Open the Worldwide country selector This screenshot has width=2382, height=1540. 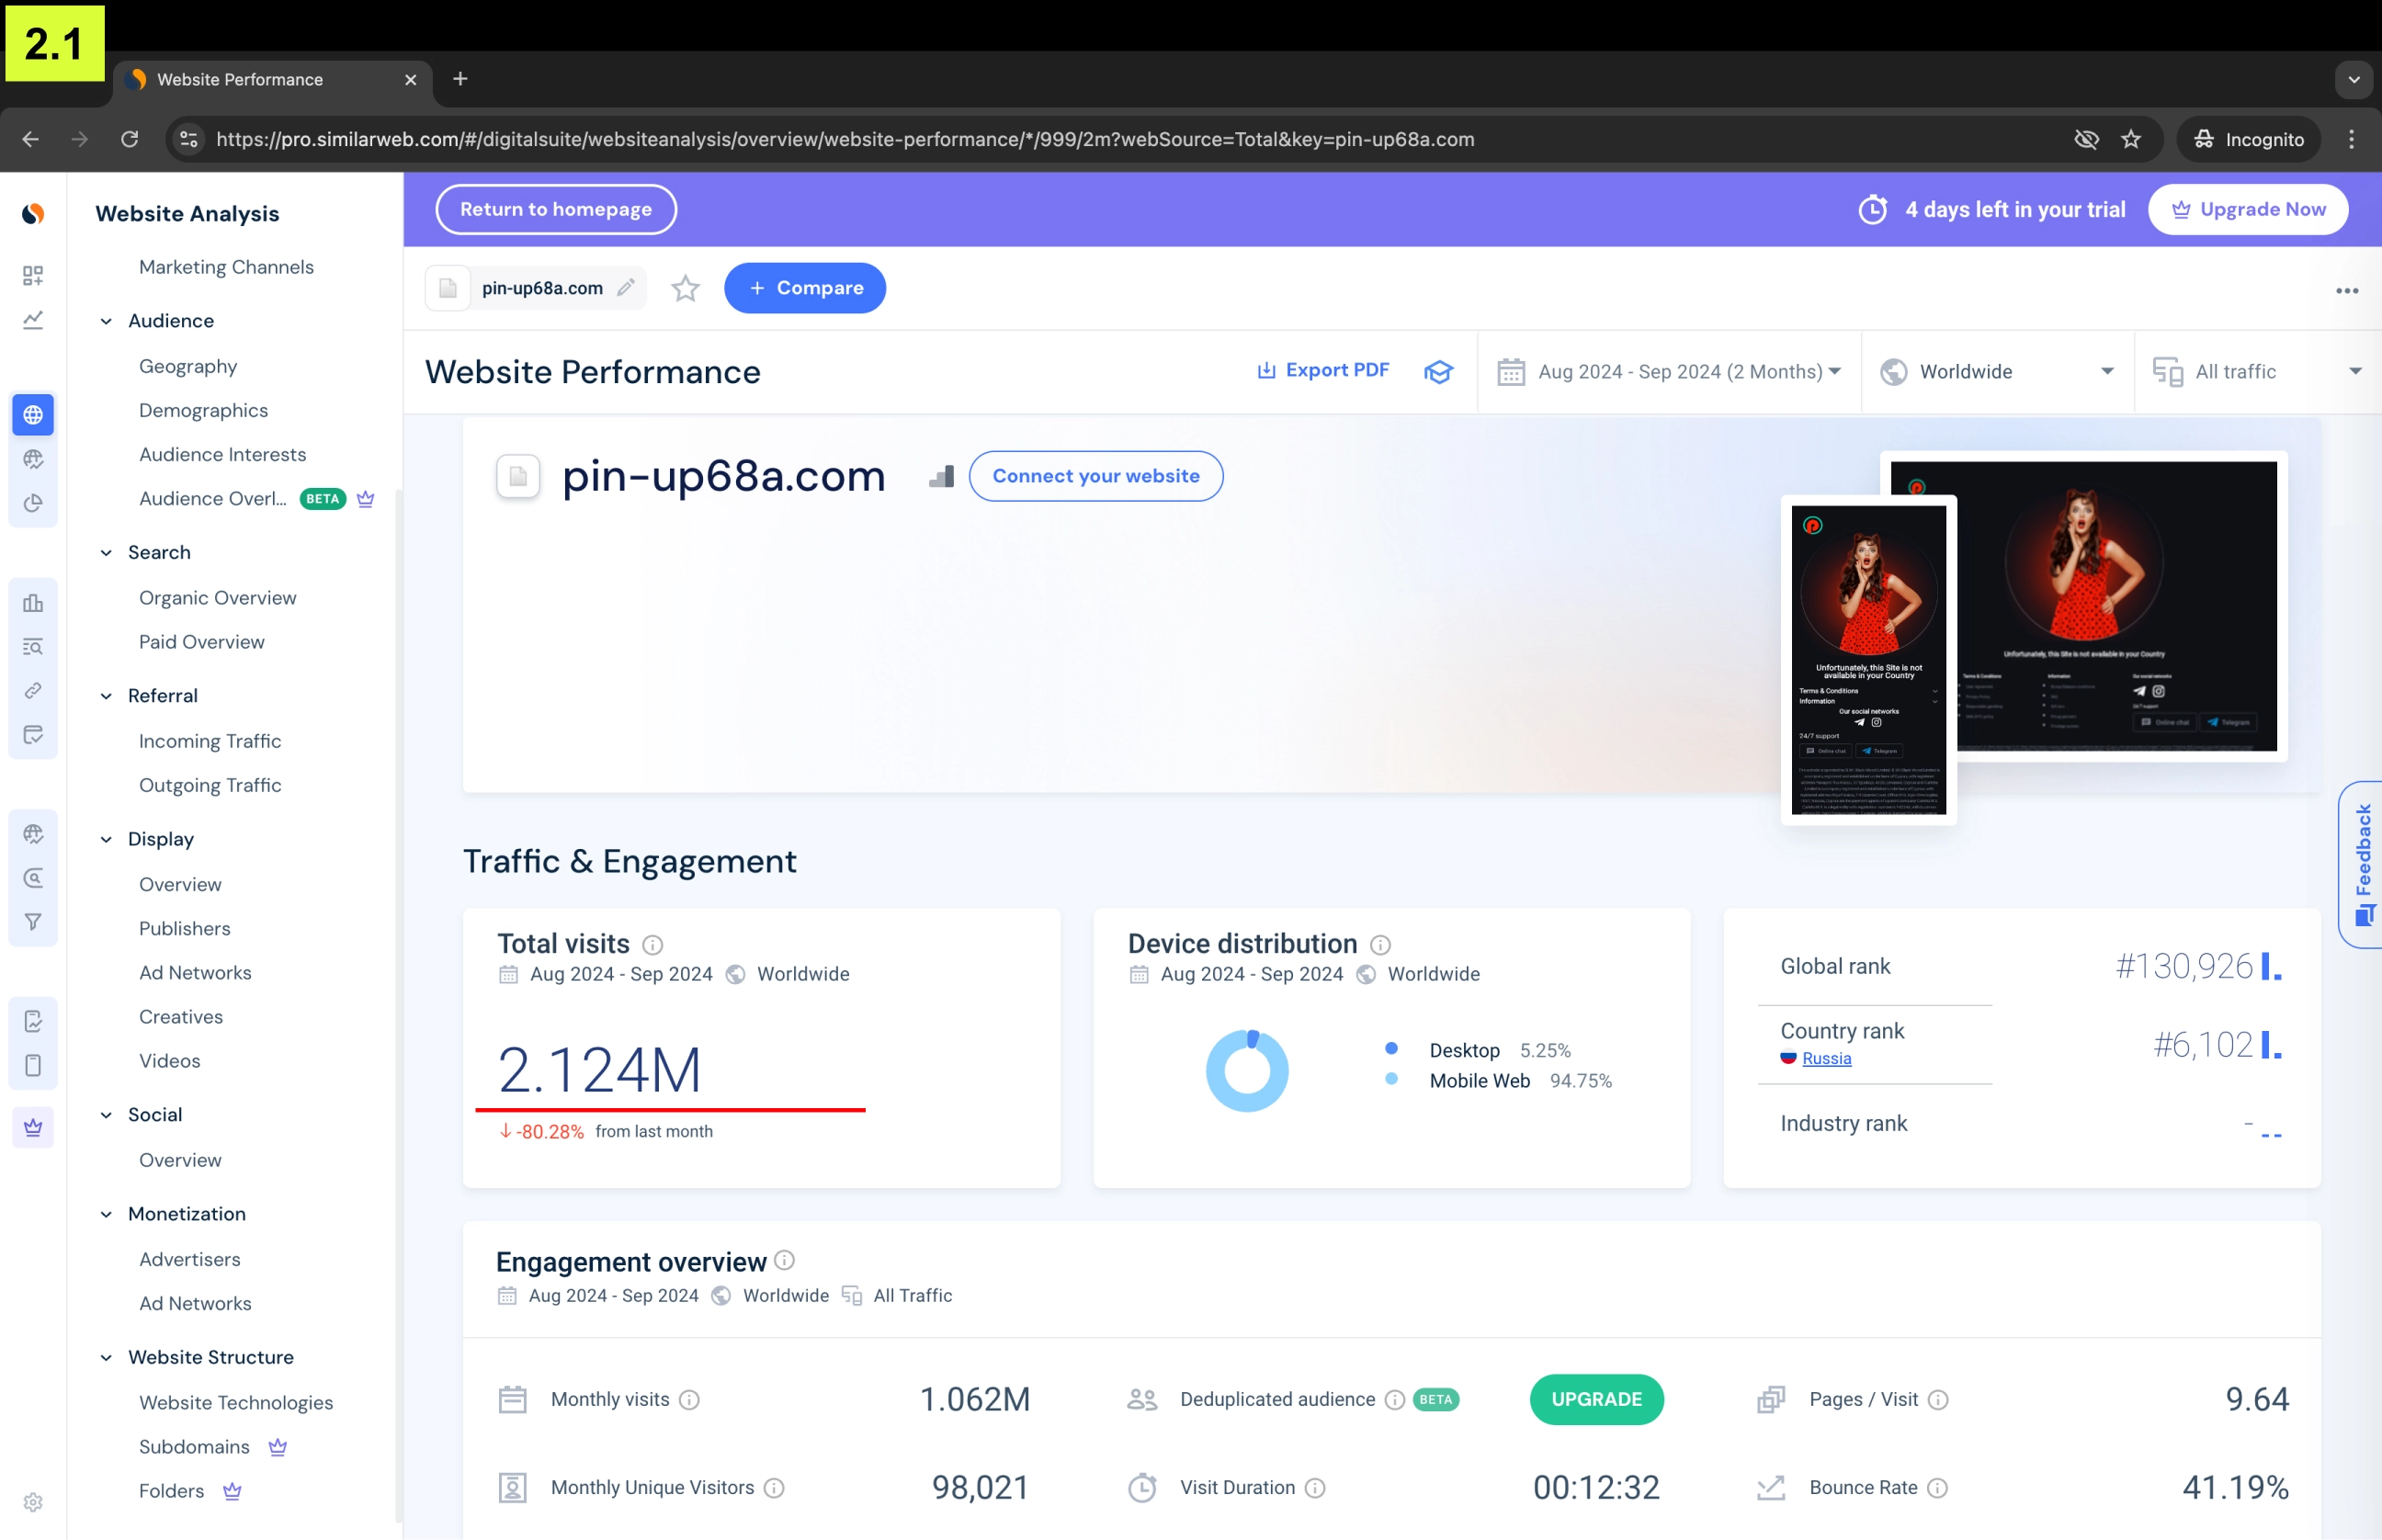(1996, 371)
